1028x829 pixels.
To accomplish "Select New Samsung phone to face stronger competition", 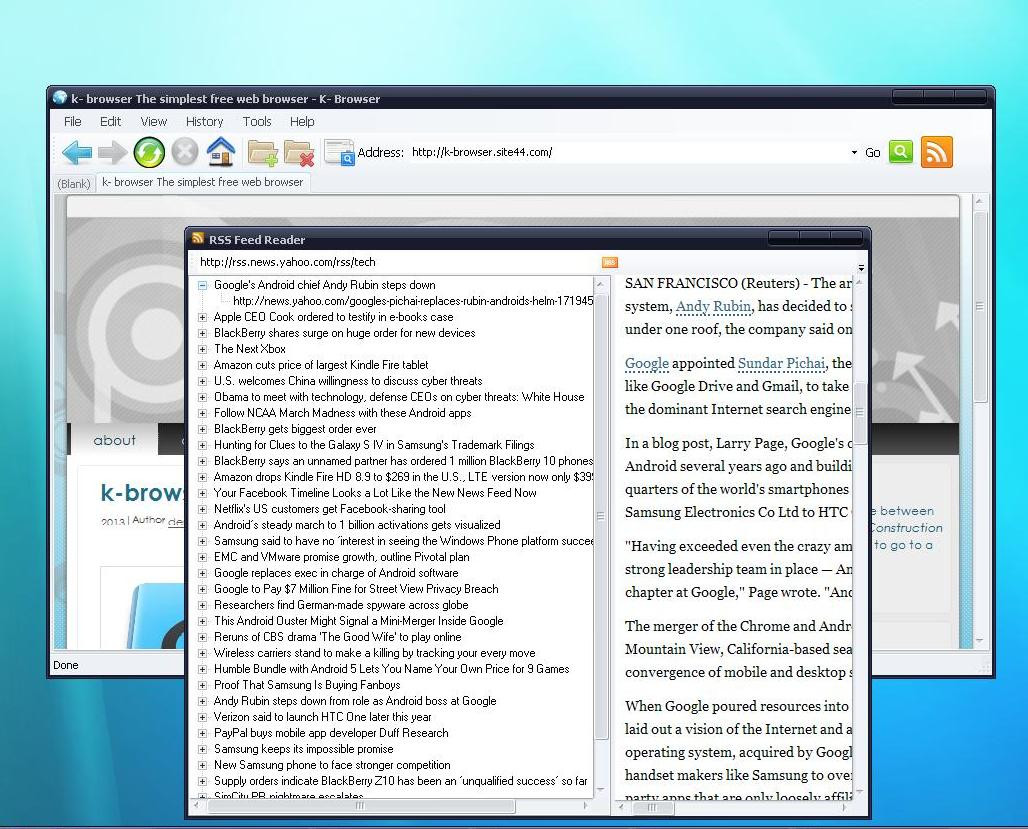I will (x=332, y=765).
